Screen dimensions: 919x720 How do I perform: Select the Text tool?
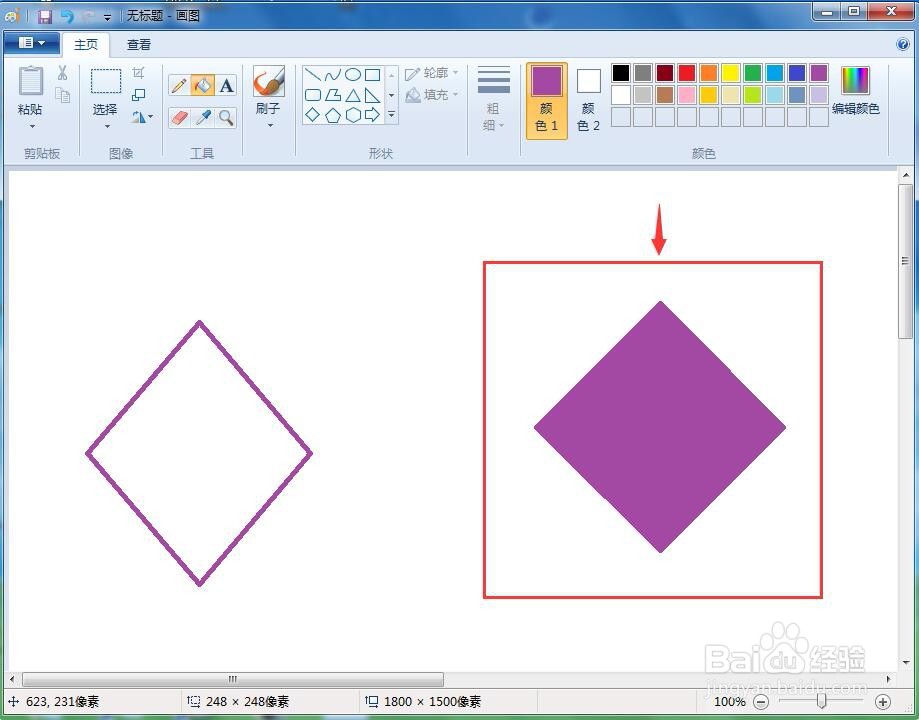click(x=226, y=86)
